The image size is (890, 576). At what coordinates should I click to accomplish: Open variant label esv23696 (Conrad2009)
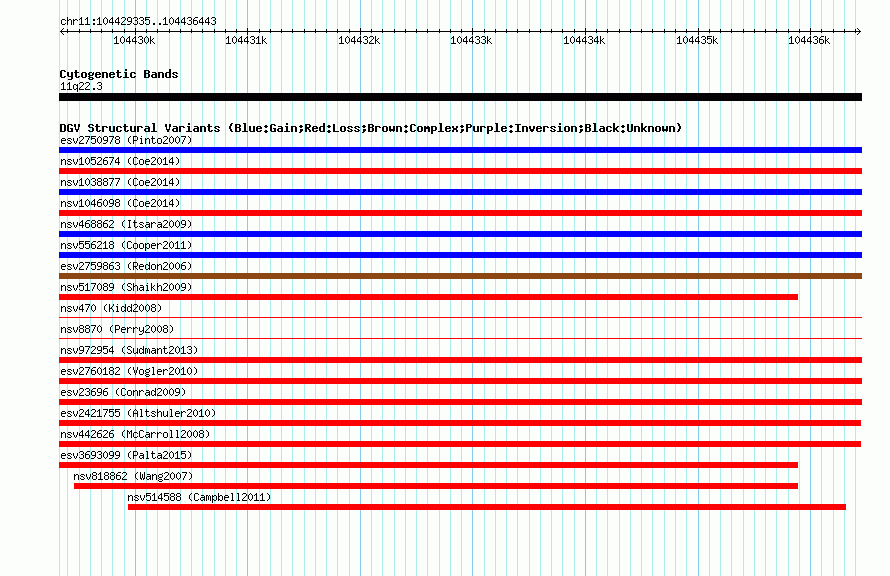coord(123,392)
